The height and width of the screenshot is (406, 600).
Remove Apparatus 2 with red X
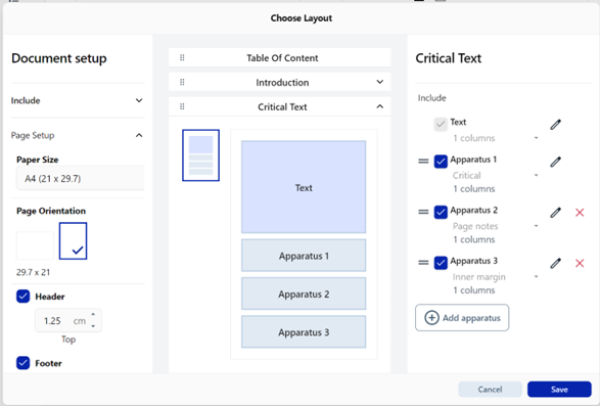[579, 212]
